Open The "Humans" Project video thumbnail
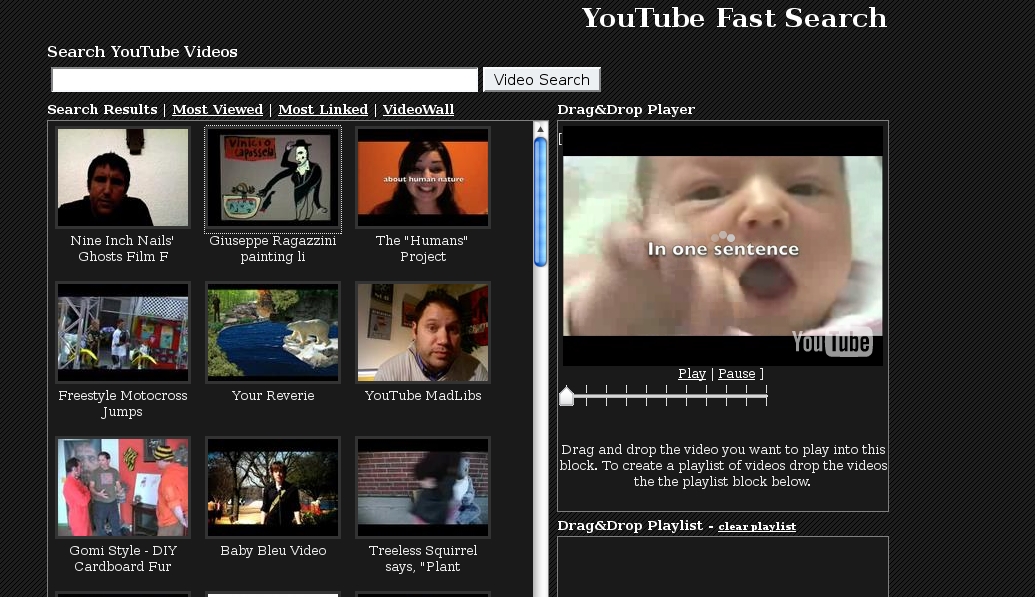Viewport: 1035px width, 597px height. (x=423, y=177)
